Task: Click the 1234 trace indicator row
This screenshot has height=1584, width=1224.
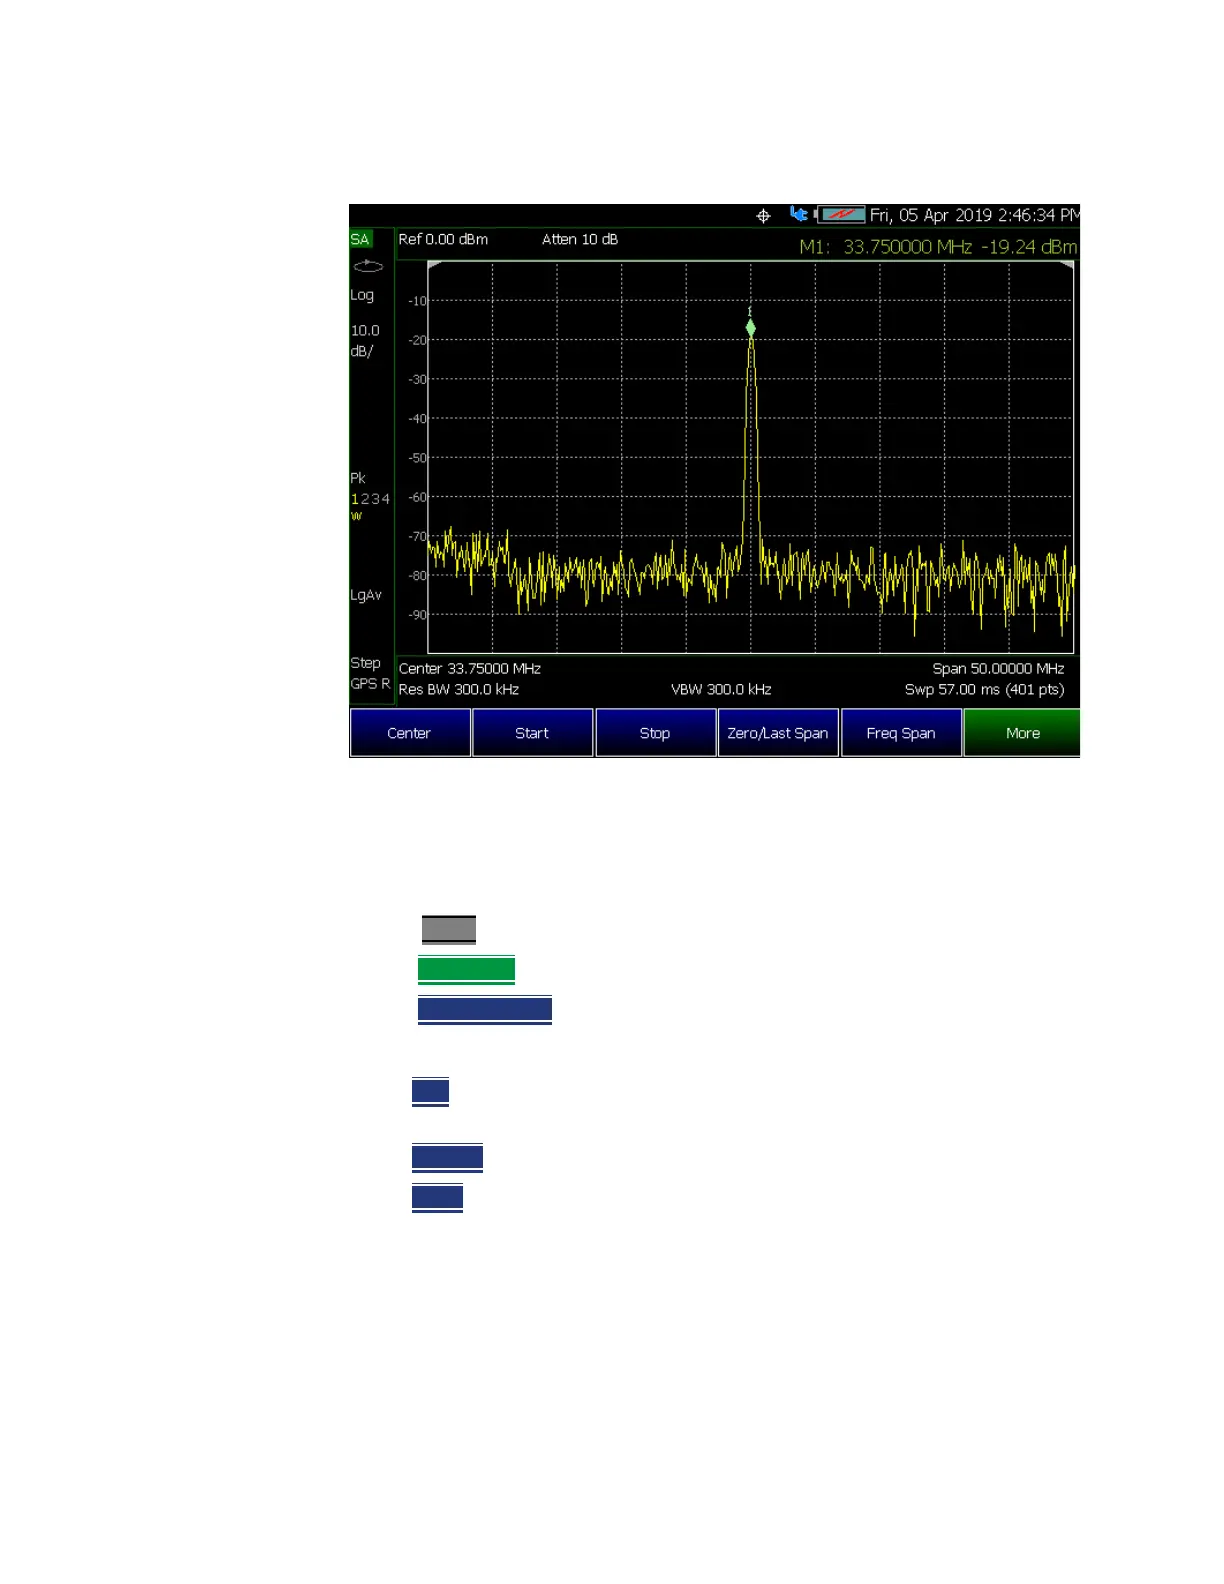Action: click(370, 499)
